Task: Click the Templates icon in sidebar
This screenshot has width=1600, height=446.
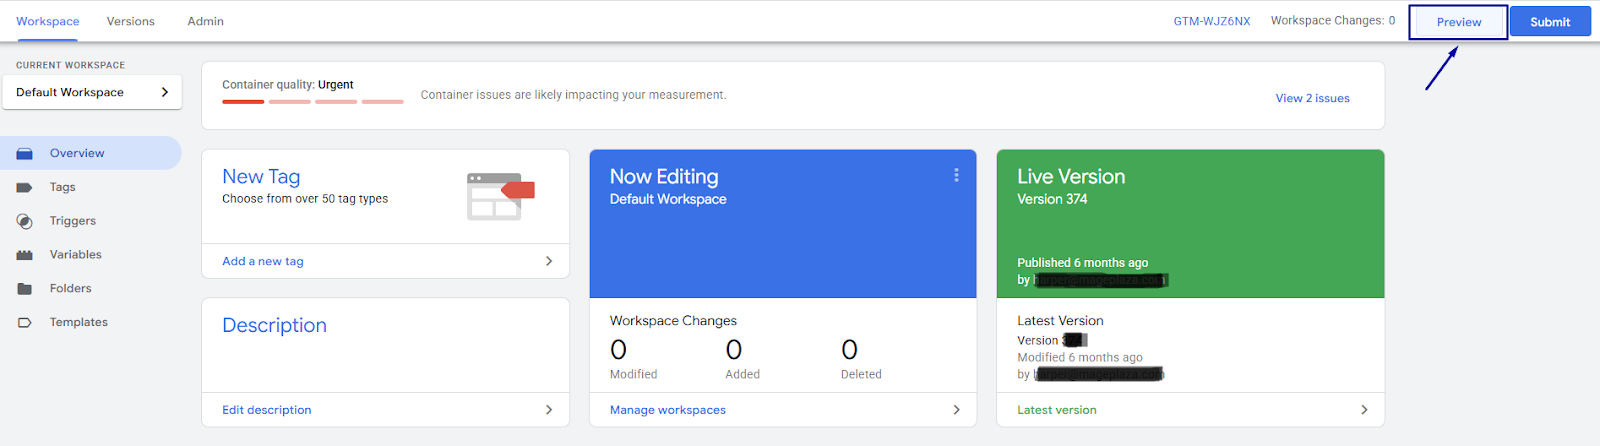Action: pyautogui.click(x=25, y=323)
